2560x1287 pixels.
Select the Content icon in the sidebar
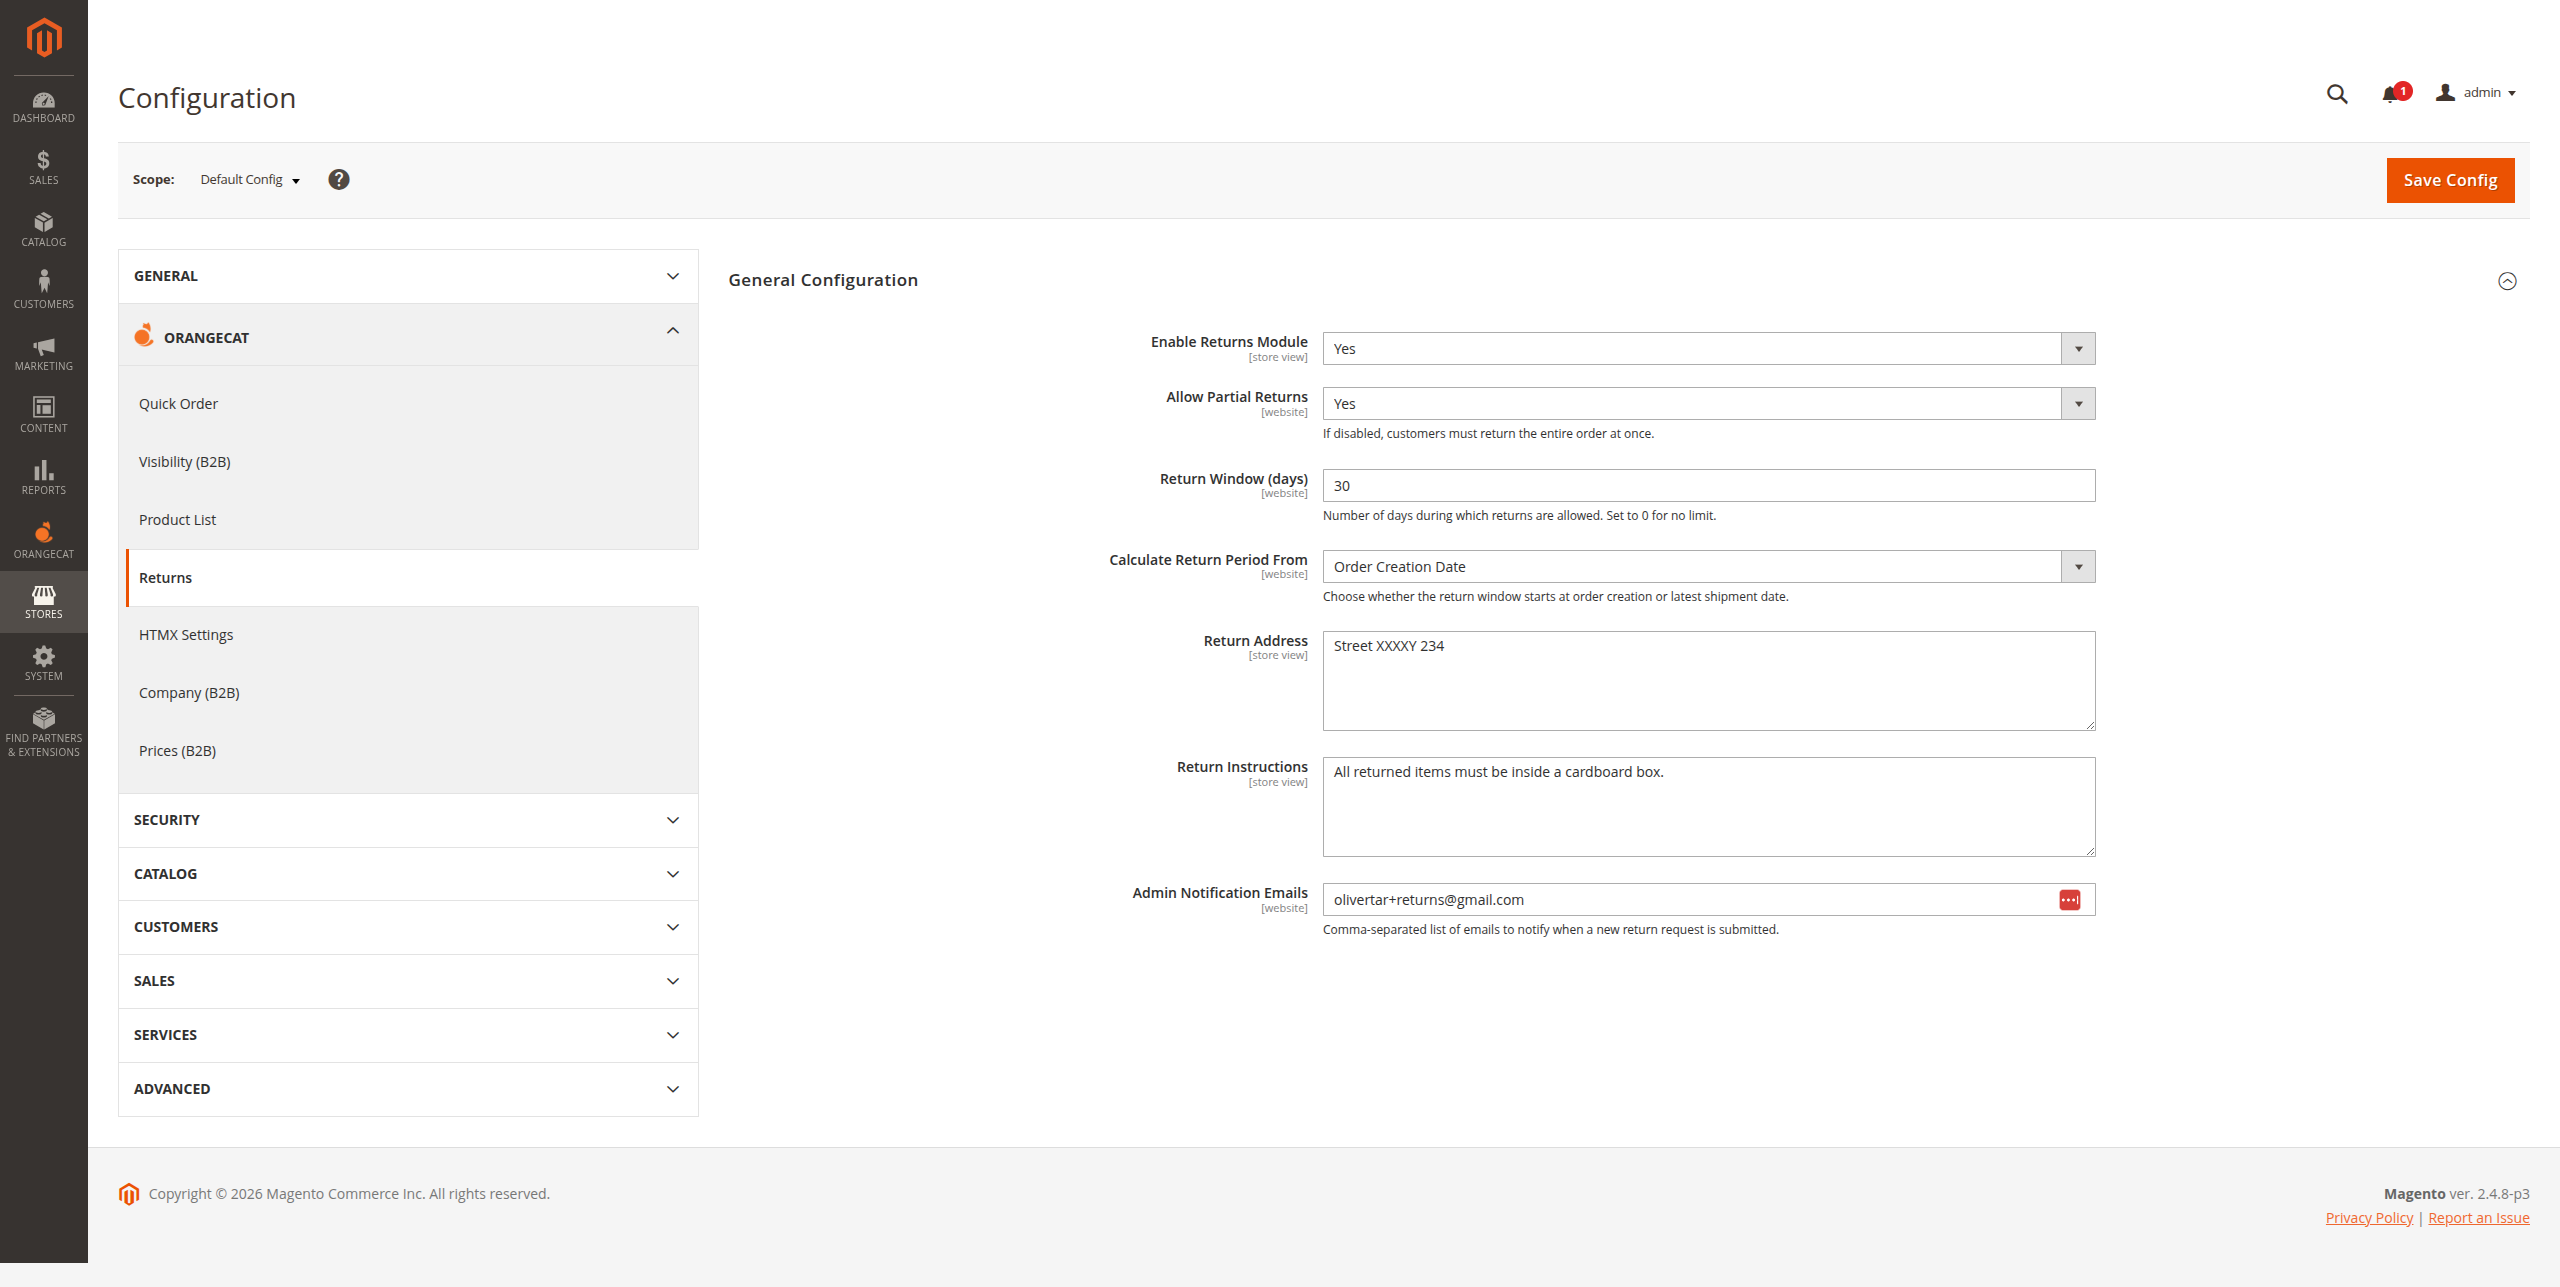[43, 414]
